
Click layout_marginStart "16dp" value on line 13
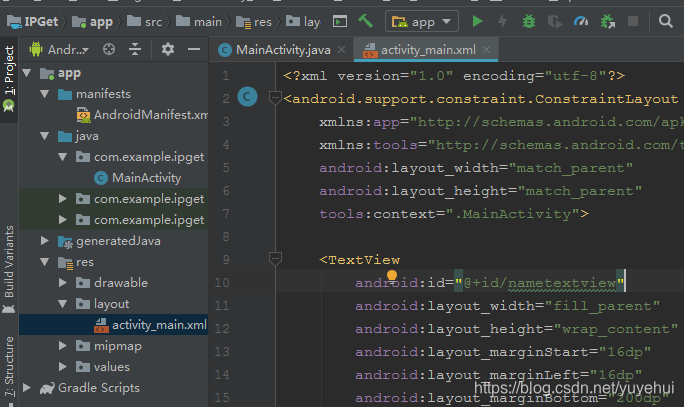coord(625,352)
